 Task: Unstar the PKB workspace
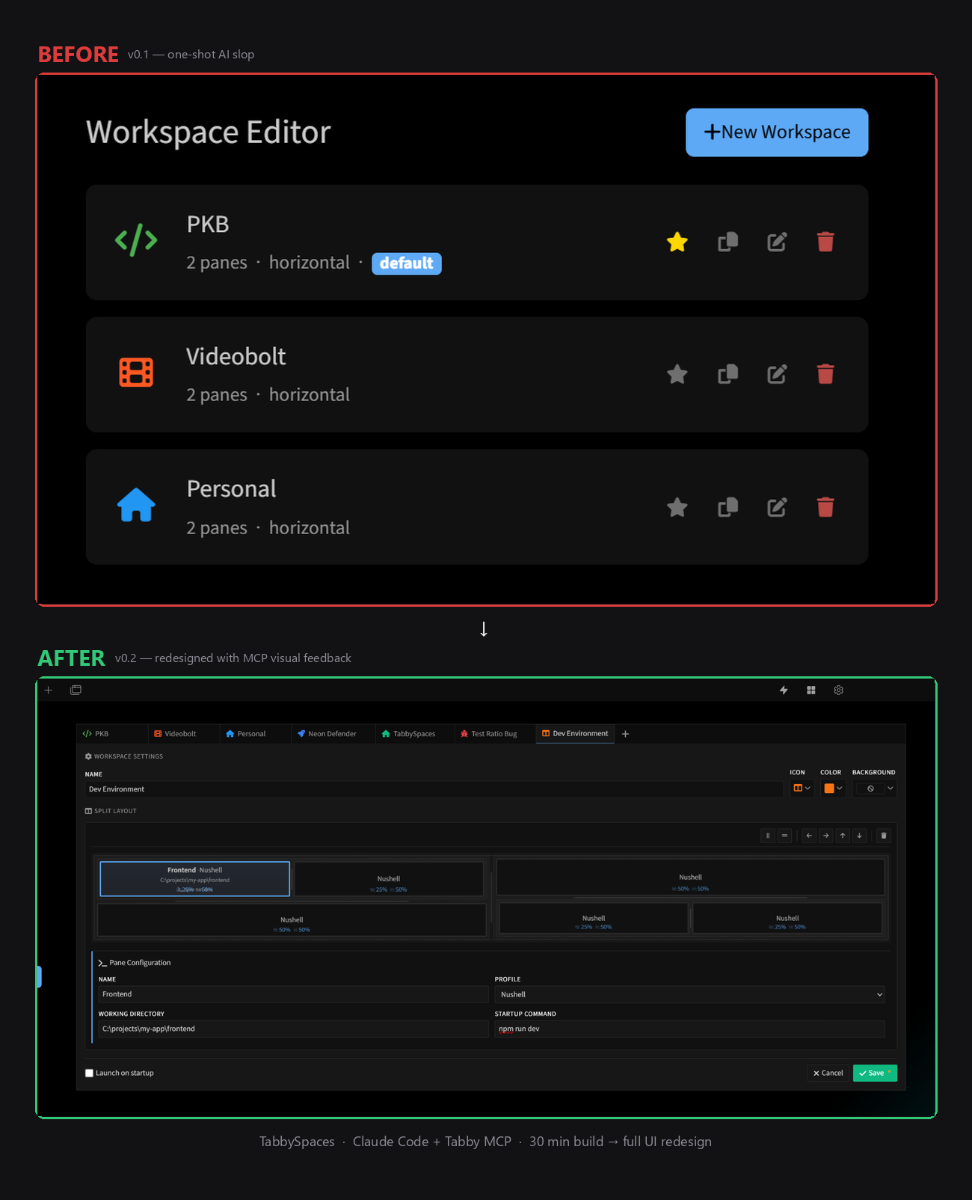tap(677, 241)
